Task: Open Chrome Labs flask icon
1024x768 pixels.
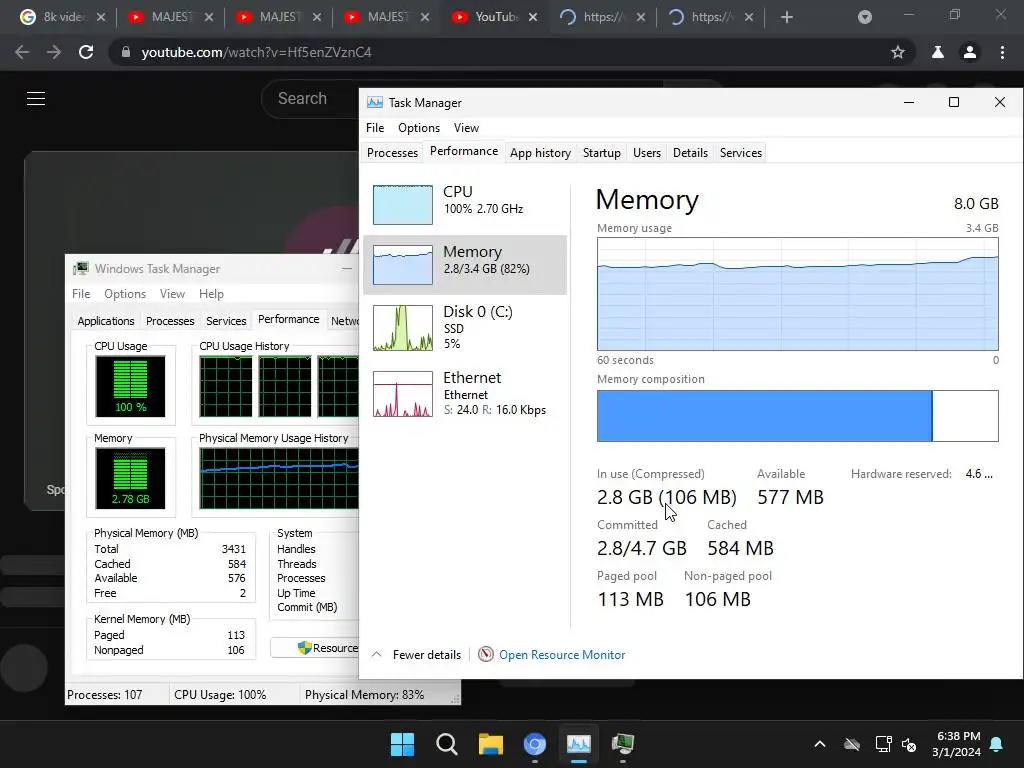Action: tap(938, 52)
